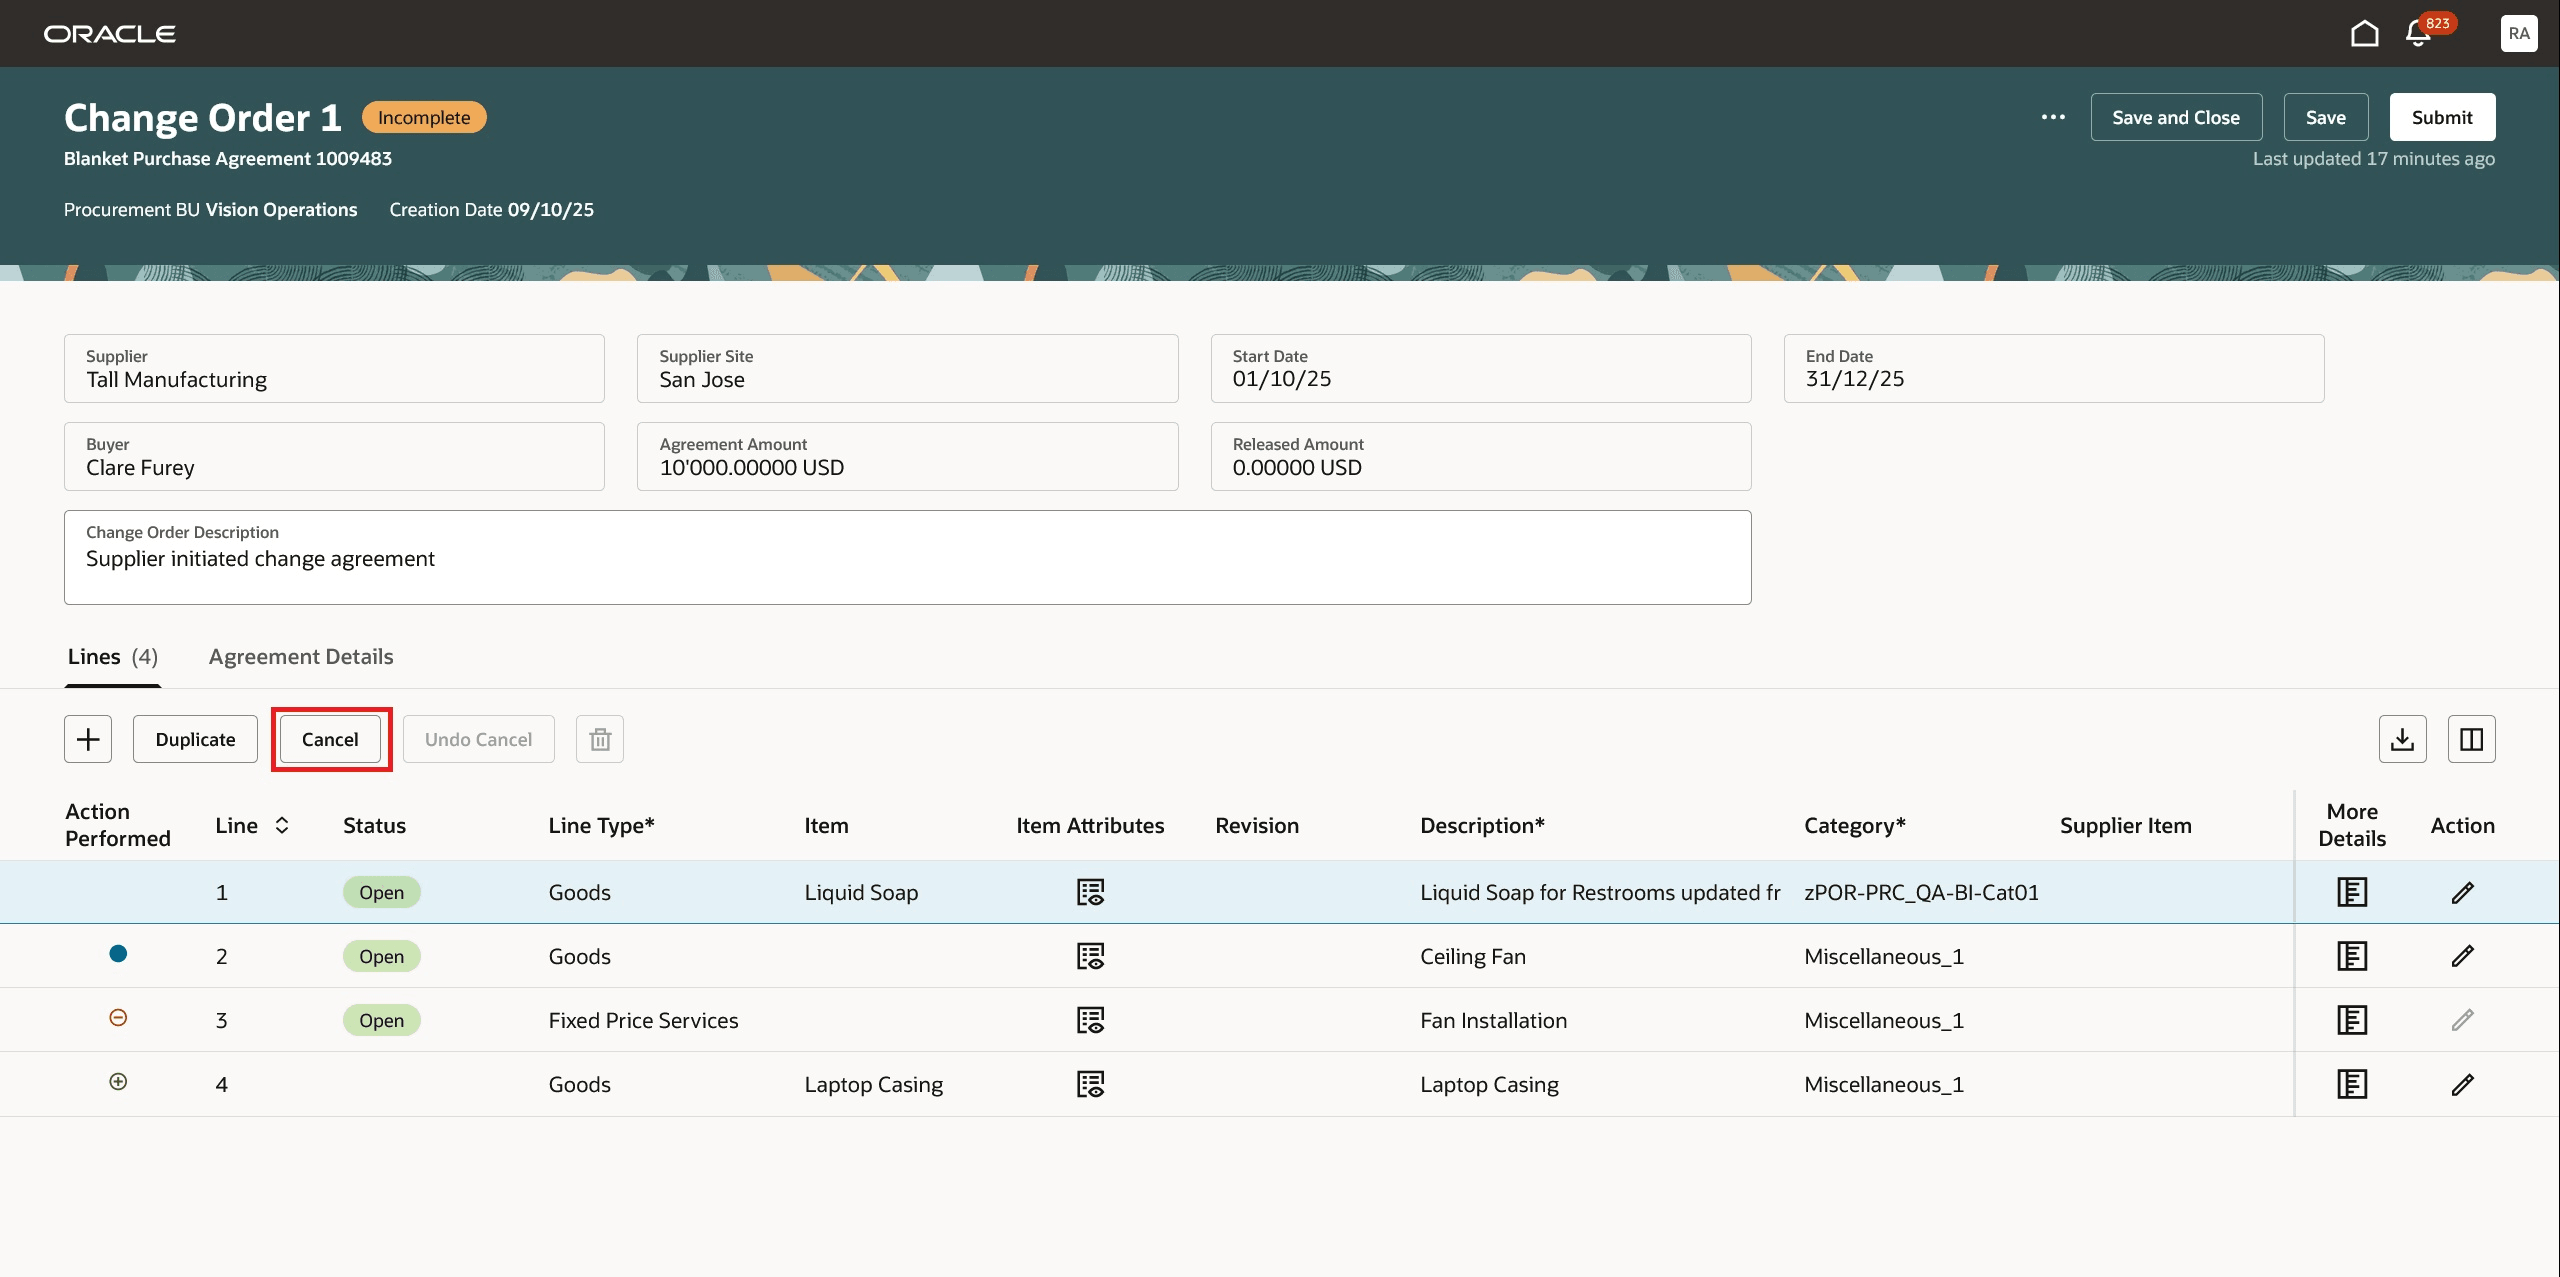Open the more actions ellipsis menu

[x=2054, y=117]
